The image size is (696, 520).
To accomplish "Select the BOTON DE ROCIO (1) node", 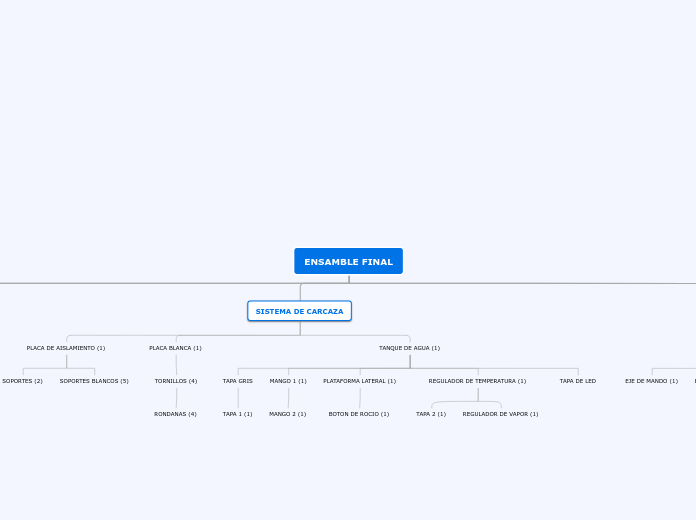I will tap(359, 413).
